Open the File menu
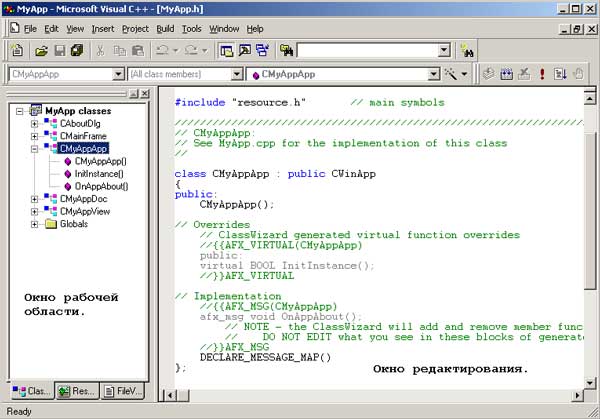This screenshot has height=419, width=600. [x=30, y=29]
